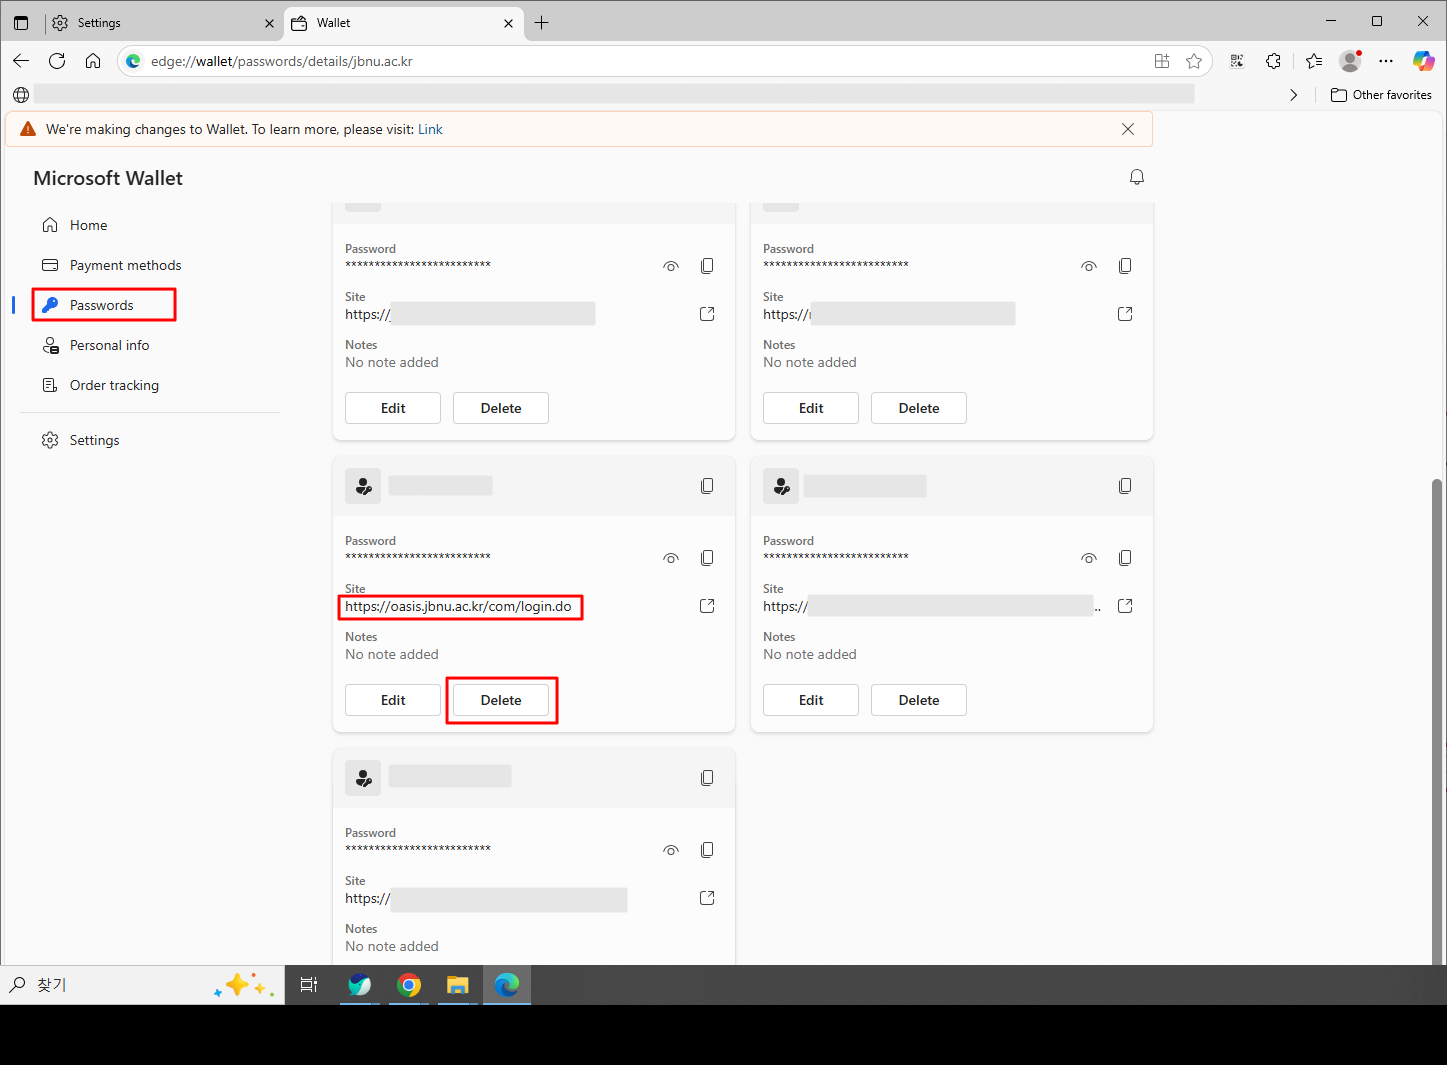This screenshot has width=1447, height=1065.
Task: Copy username of the oasis.jbnu.ac.kr card
Action: 707,486
